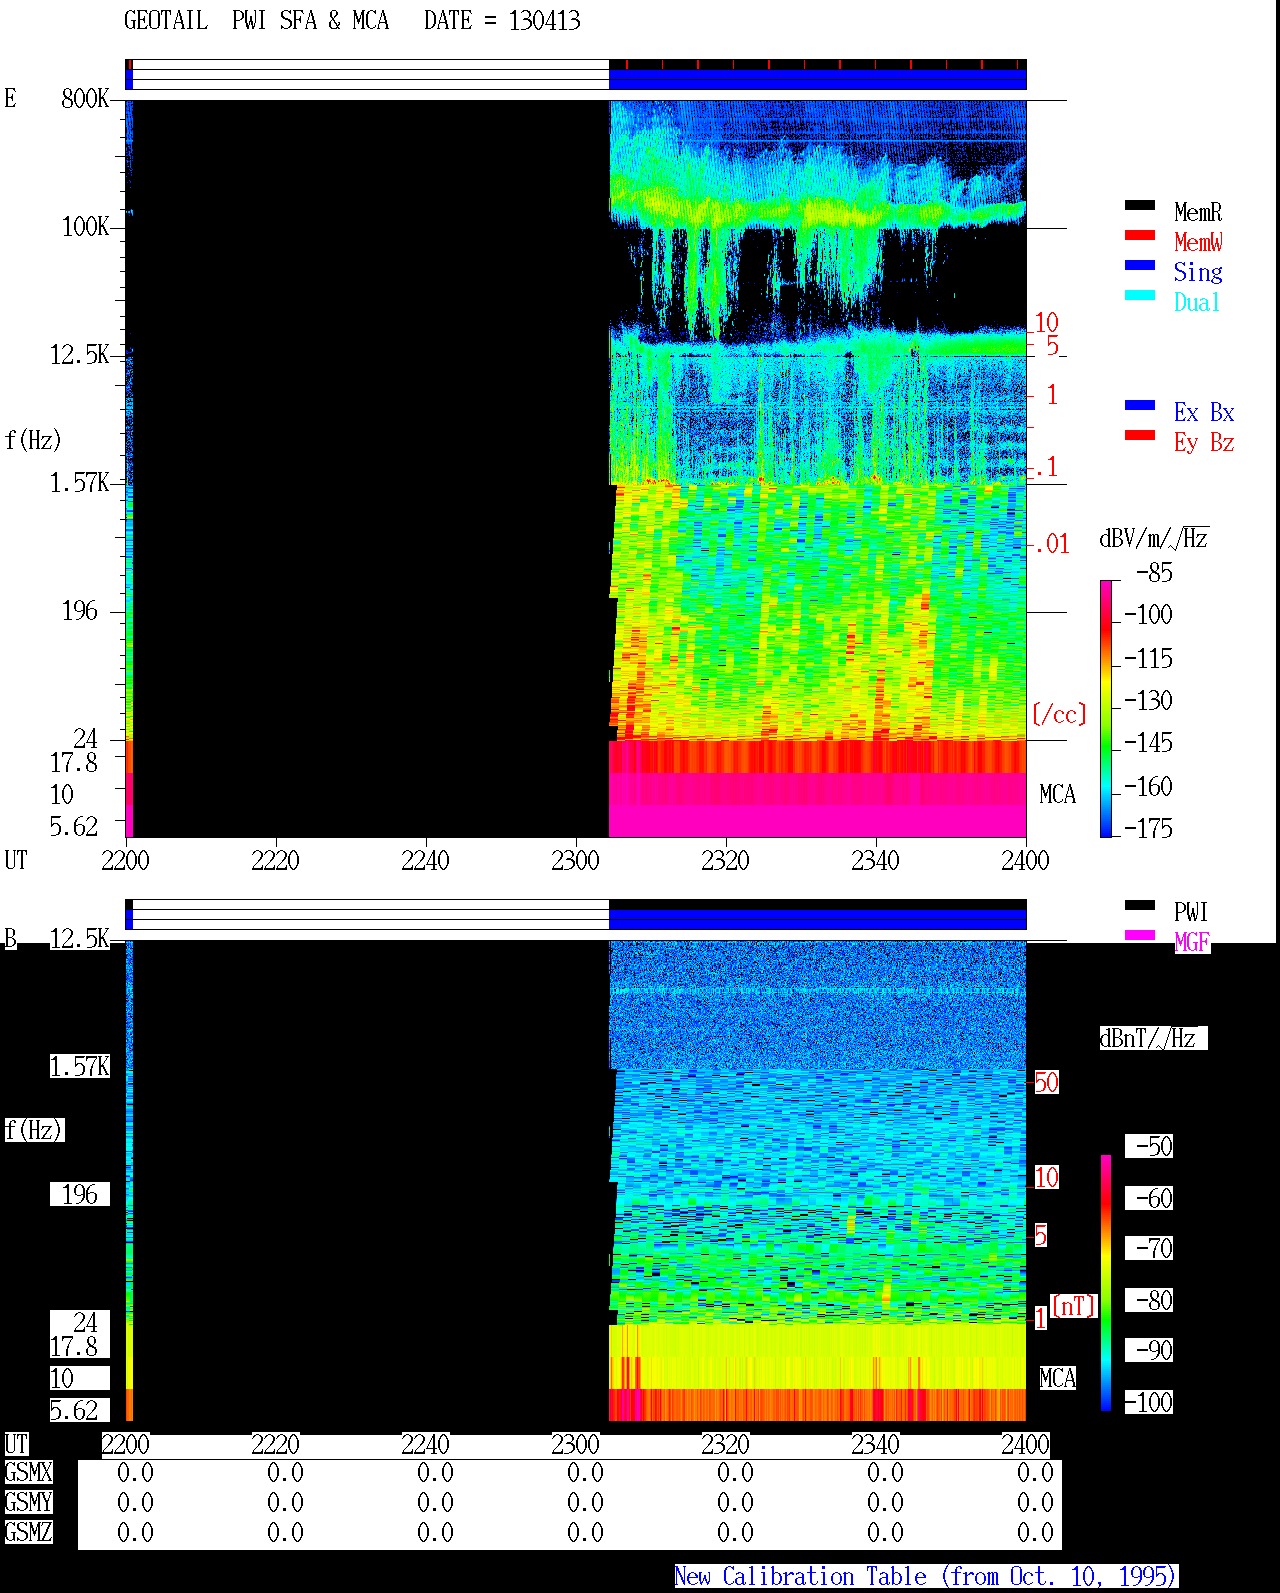Click the red MemW legend swatch
Viewport: 1280px width, 1593px height.
pyautogui.click(x=1140, y=236)
